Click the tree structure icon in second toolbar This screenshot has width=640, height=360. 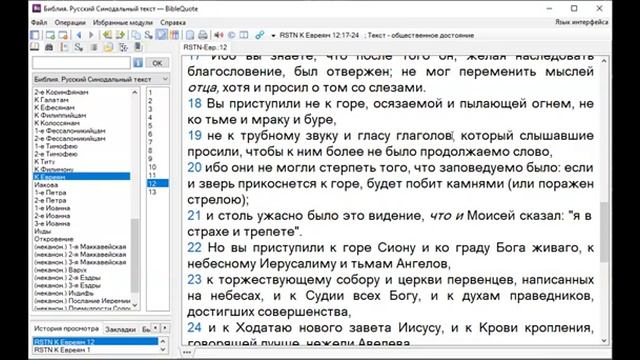pyautogui.click(x=123, y=47)
